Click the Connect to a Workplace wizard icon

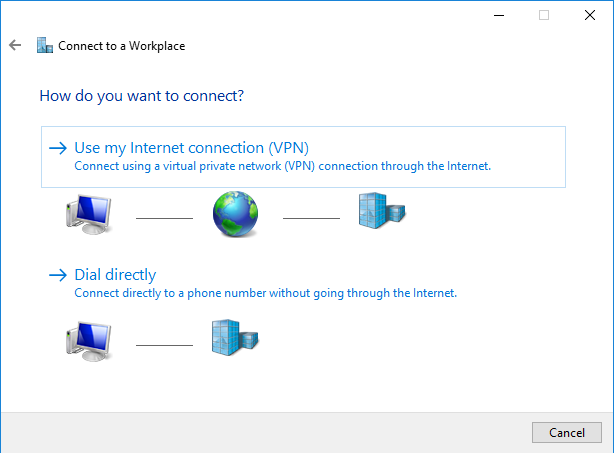[x=44, y=45]
